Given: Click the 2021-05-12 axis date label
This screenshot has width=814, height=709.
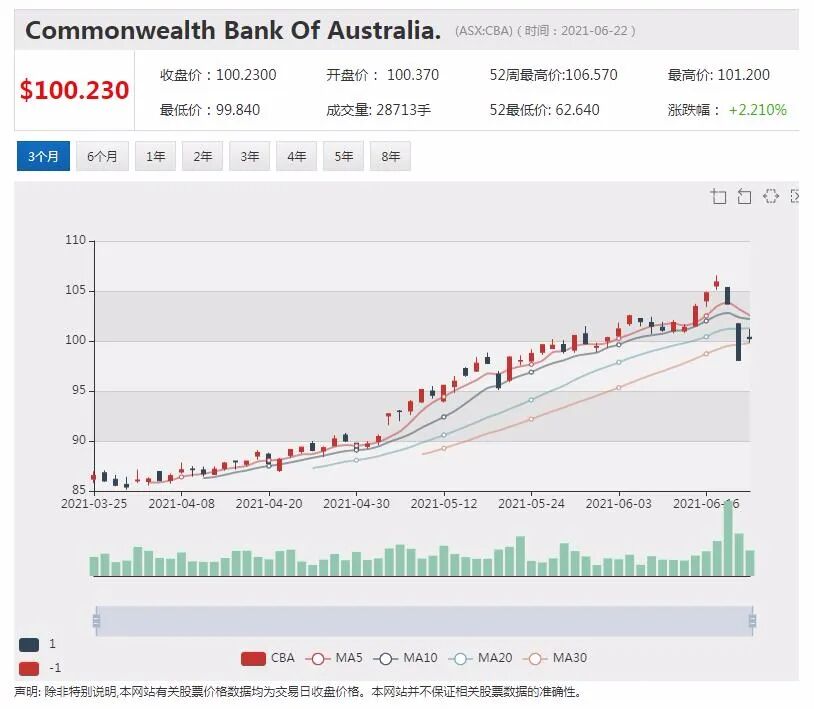Looking at the screenshot, I should coord(444,503).
